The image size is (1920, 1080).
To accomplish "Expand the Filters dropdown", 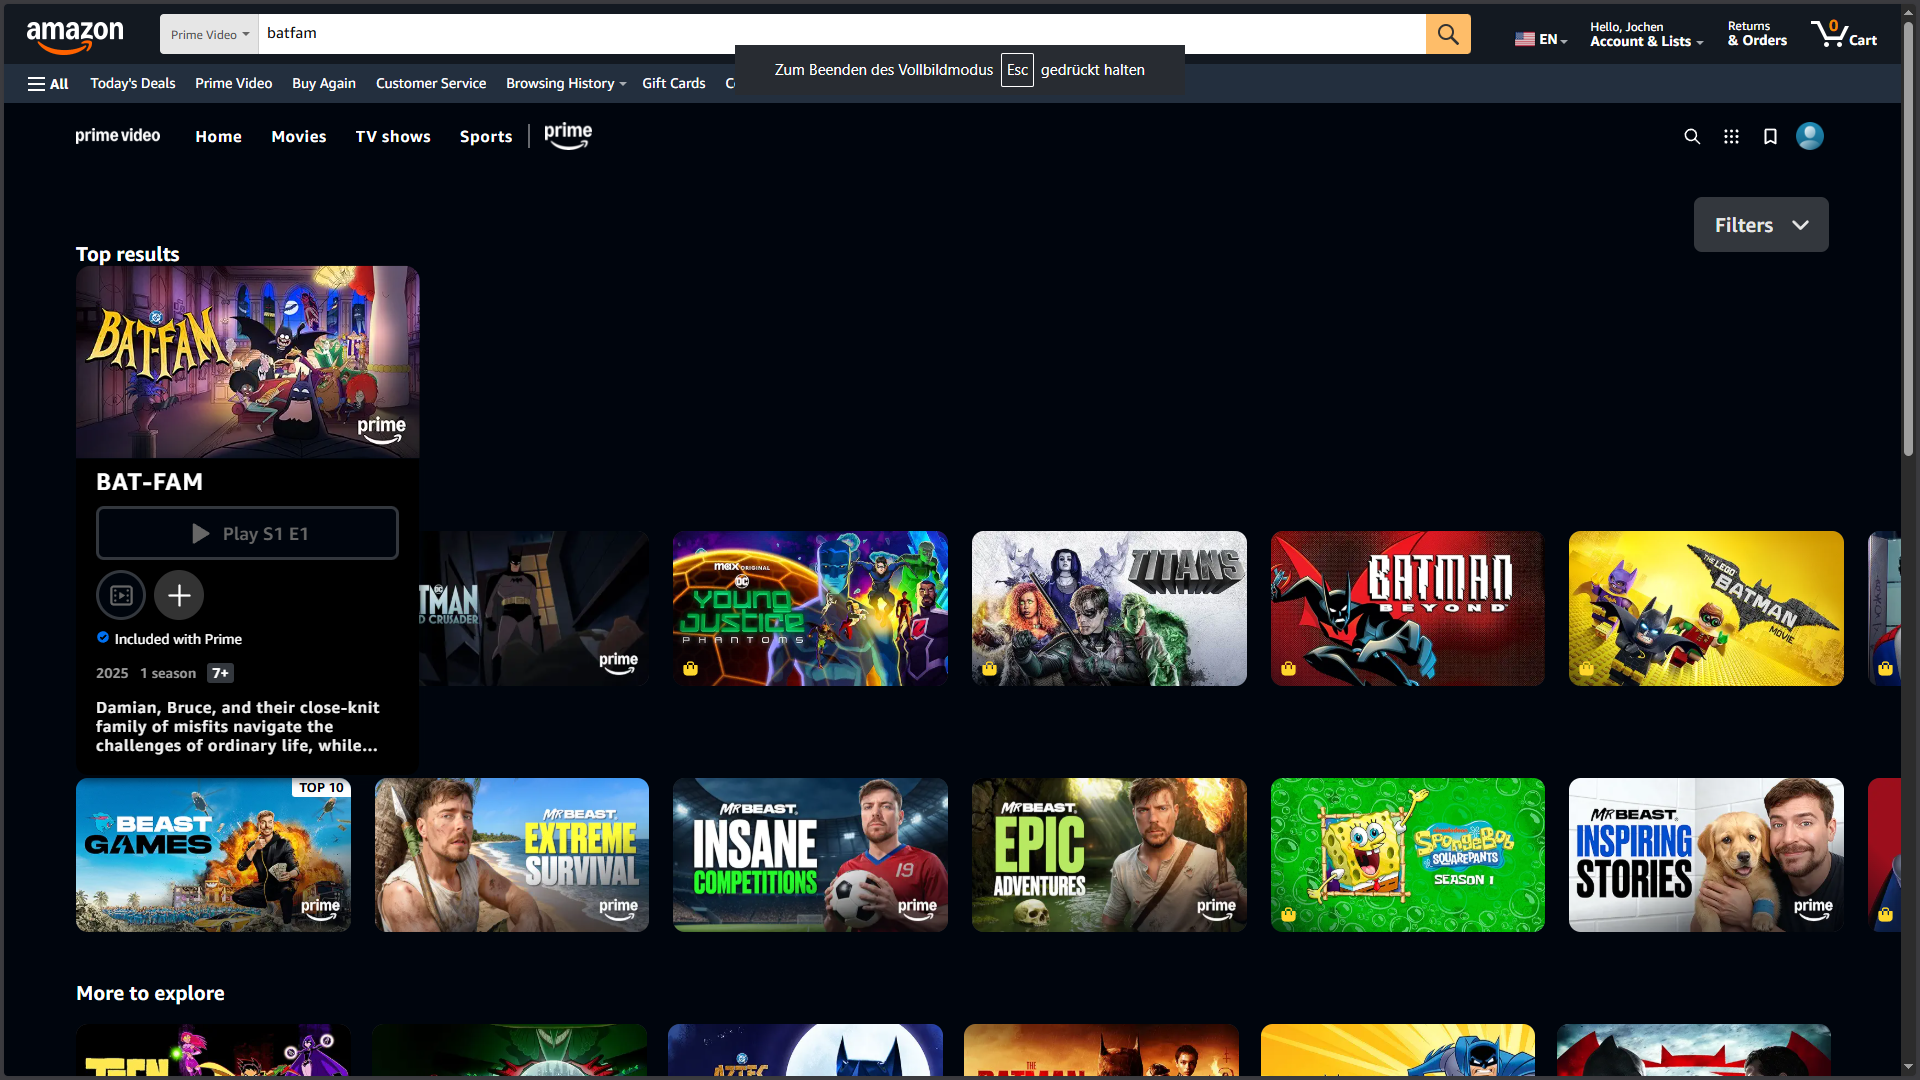I will pyautogui.click(x=1760, y=225).
